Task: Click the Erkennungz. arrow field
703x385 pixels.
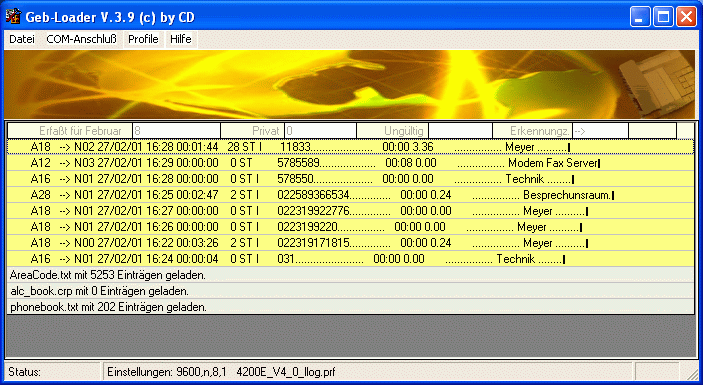Action: (600, 131)
